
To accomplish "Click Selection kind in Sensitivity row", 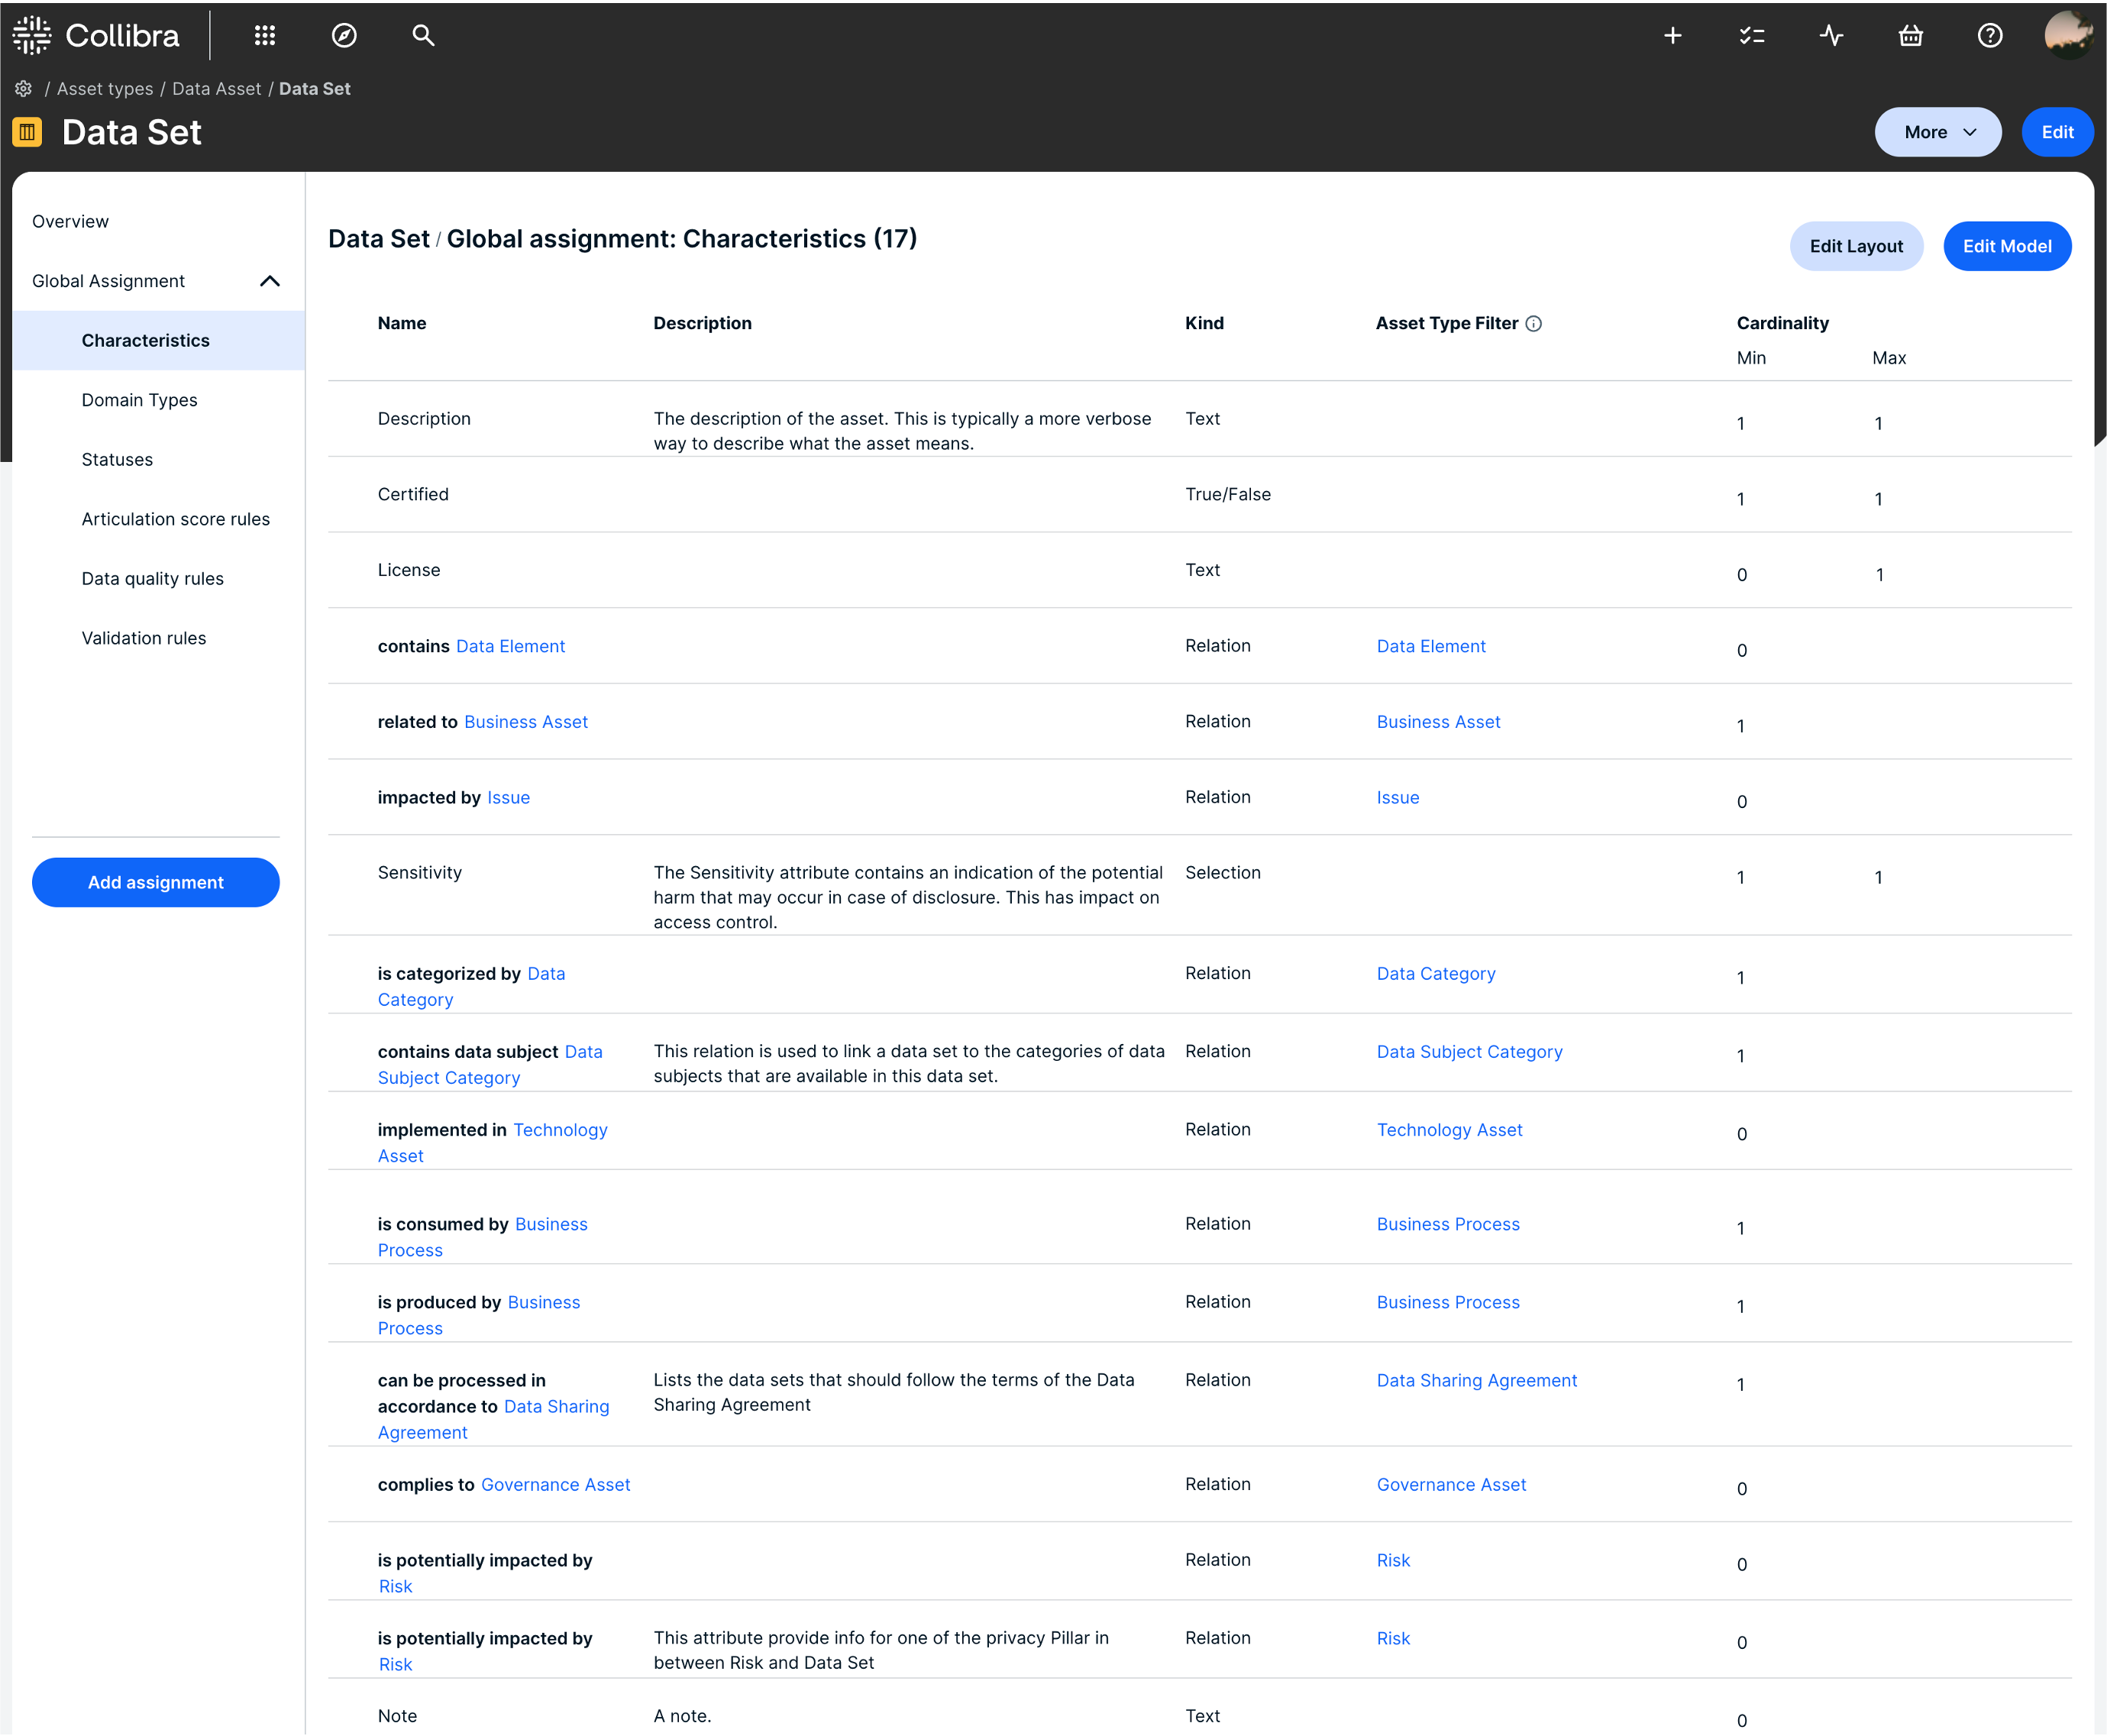I will tap(1223, 873).
